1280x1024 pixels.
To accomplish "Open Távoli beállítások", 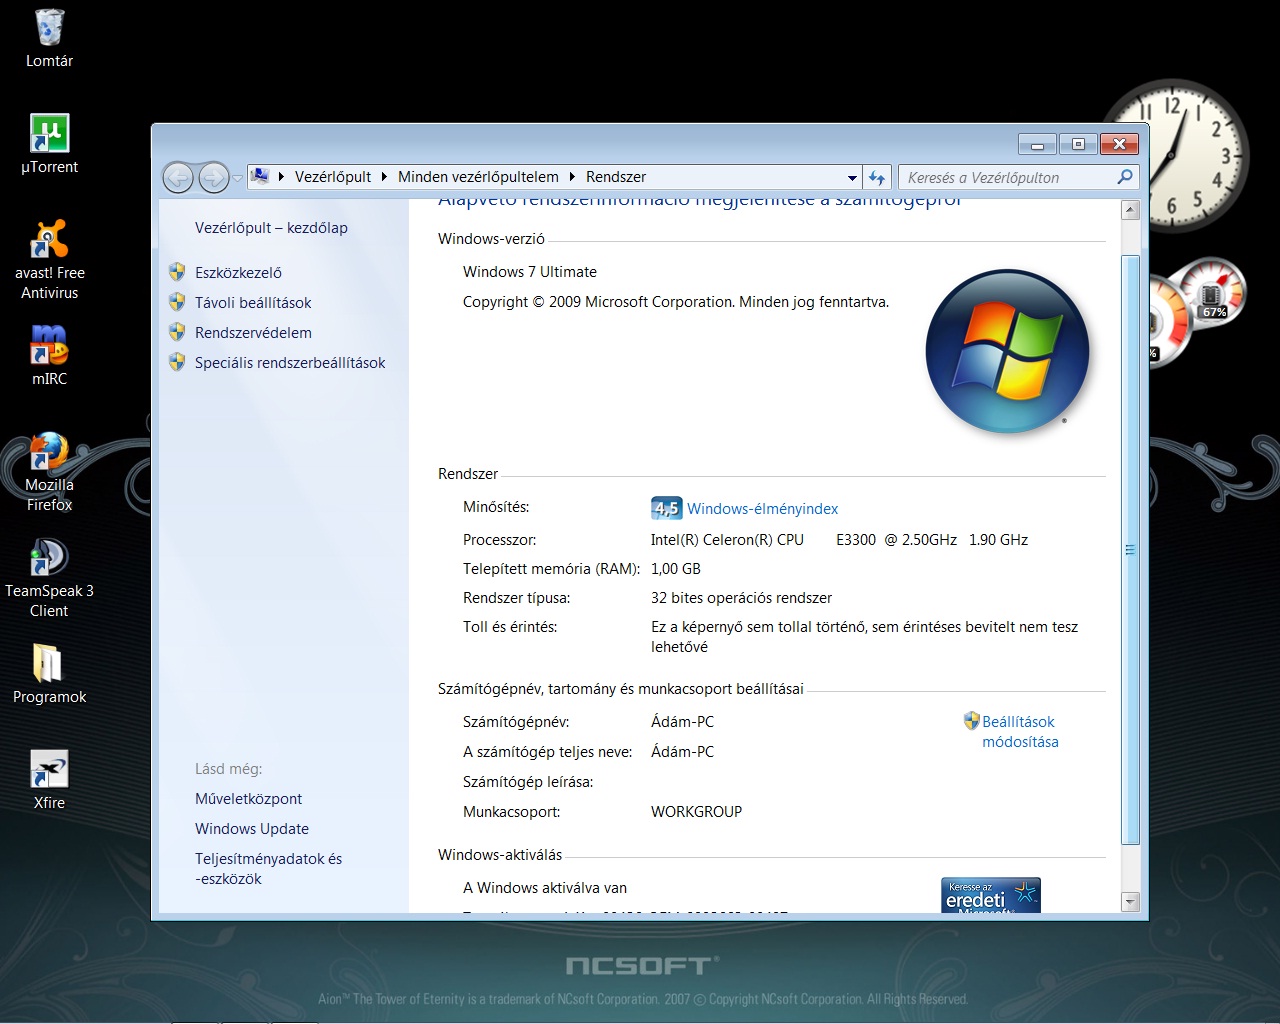I will coord(253,302).
